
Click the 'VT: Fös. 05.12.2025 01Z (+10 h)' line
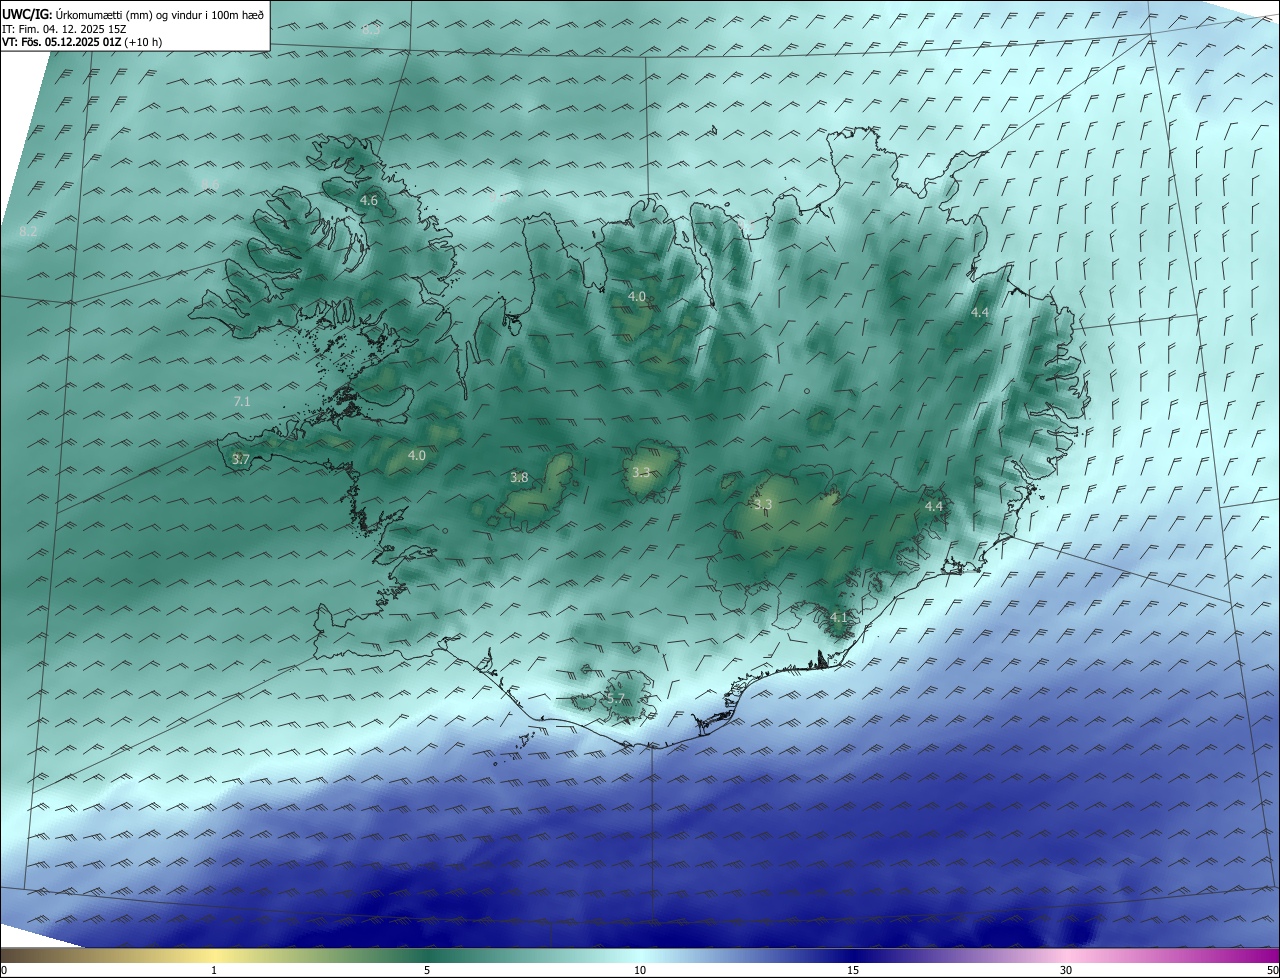click(82, 42)
